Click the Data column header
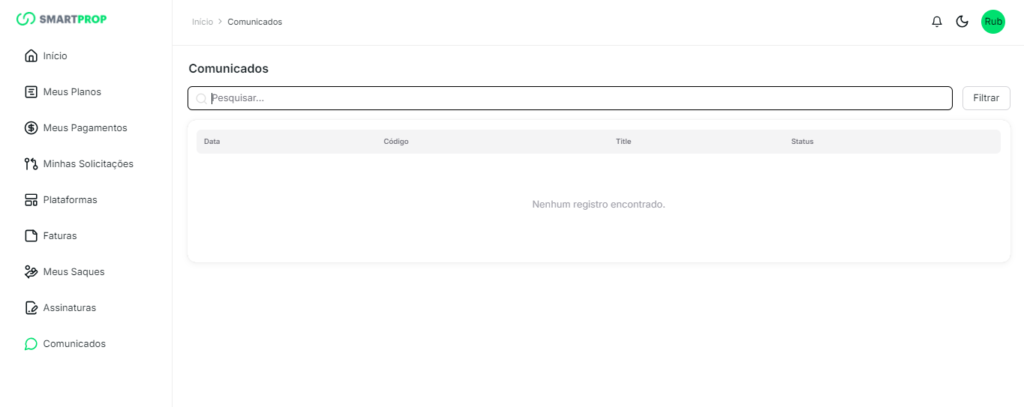1024x407 pixels. tap(212, 142)
